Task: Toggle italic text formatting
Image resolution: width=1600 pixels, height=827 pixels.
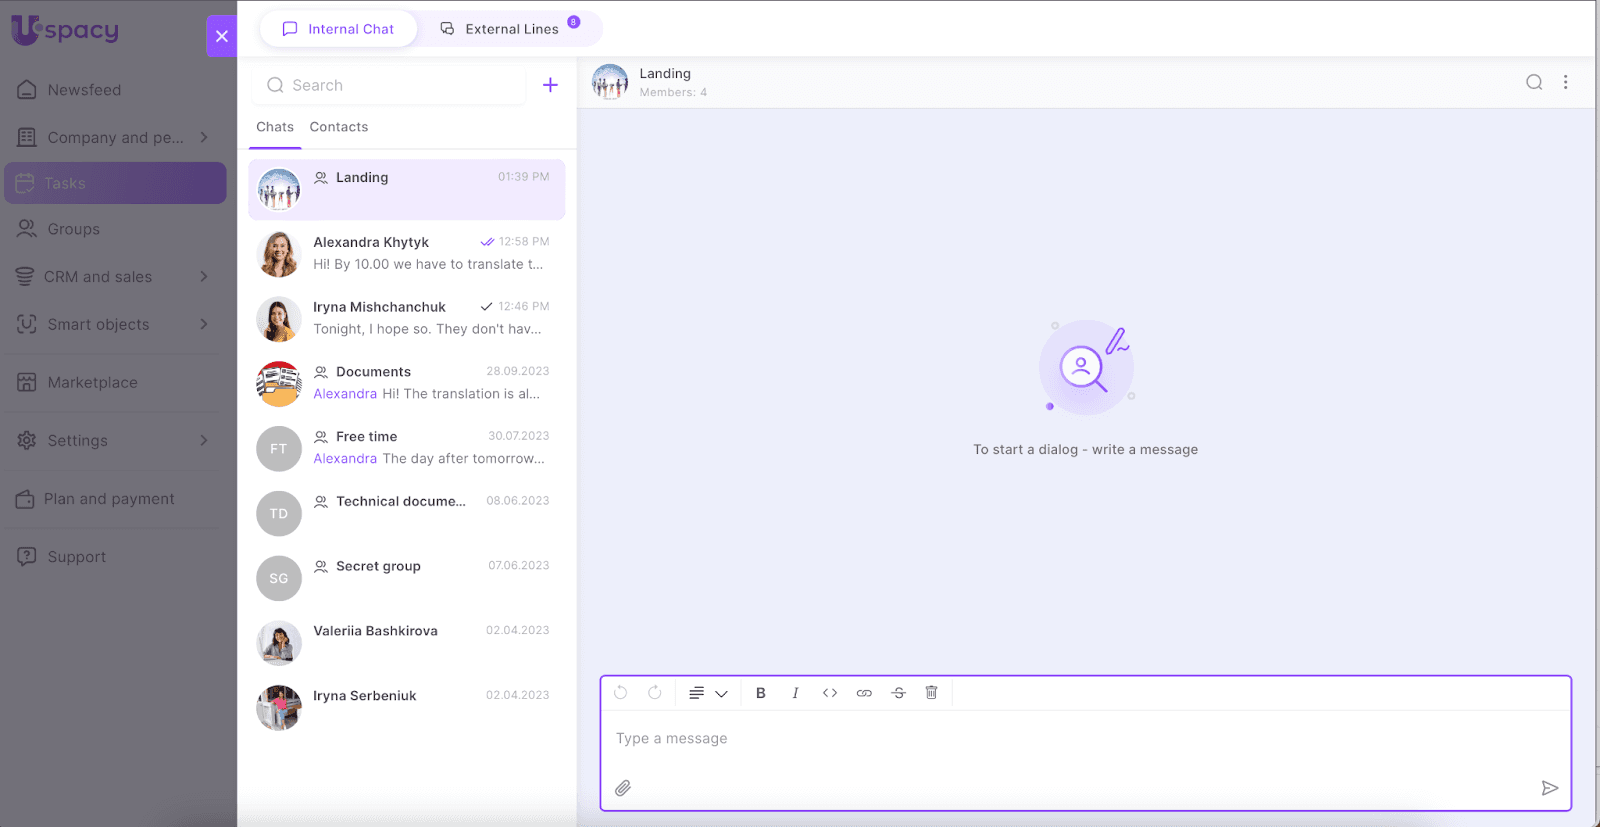Action: click(x=795, y=693)
